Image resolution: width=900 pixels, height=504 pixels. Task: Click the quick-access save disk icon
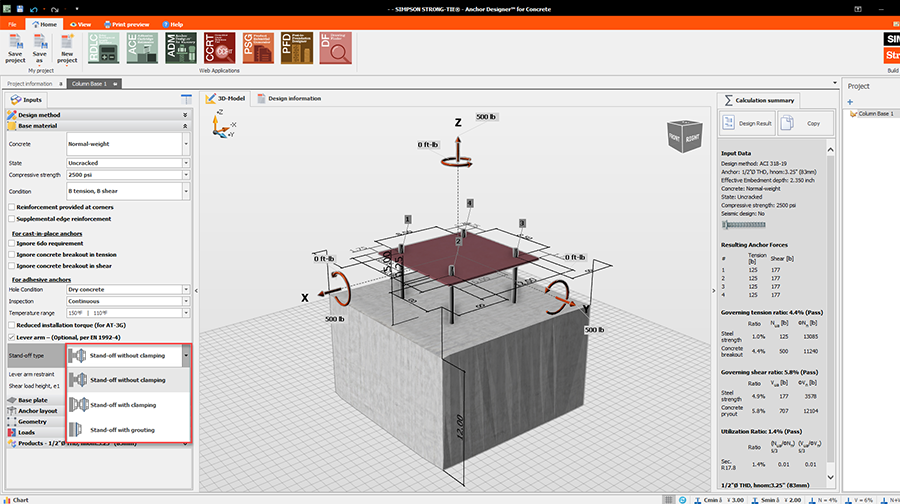tap(20, 9)
